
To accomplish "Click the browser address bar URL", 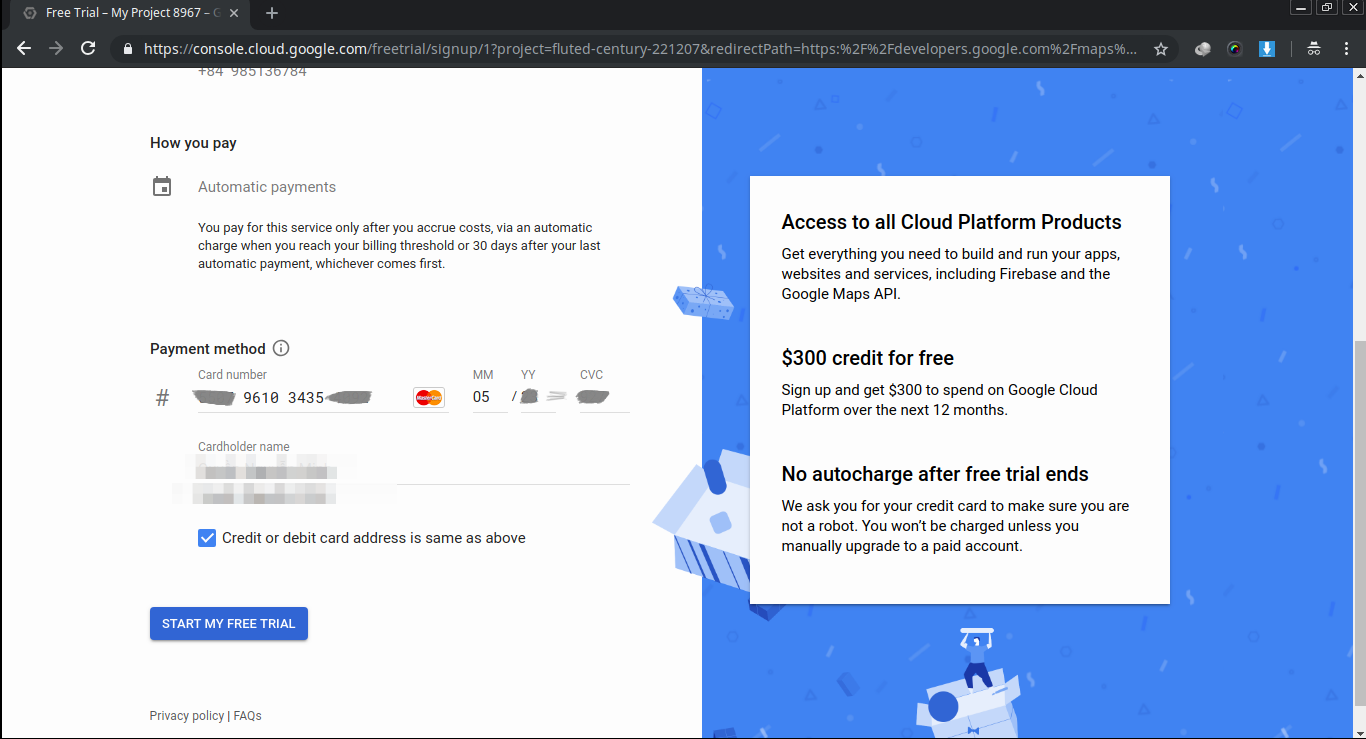I will pos(640,48).
